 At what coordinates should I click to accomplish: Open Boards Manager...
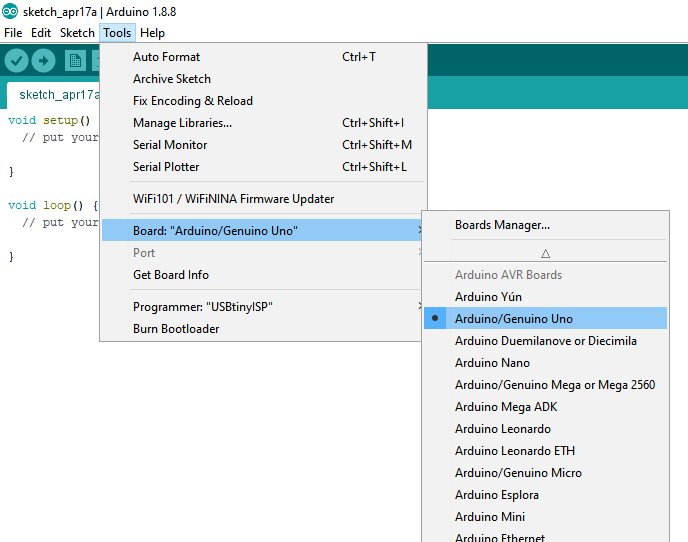[545, 225]
